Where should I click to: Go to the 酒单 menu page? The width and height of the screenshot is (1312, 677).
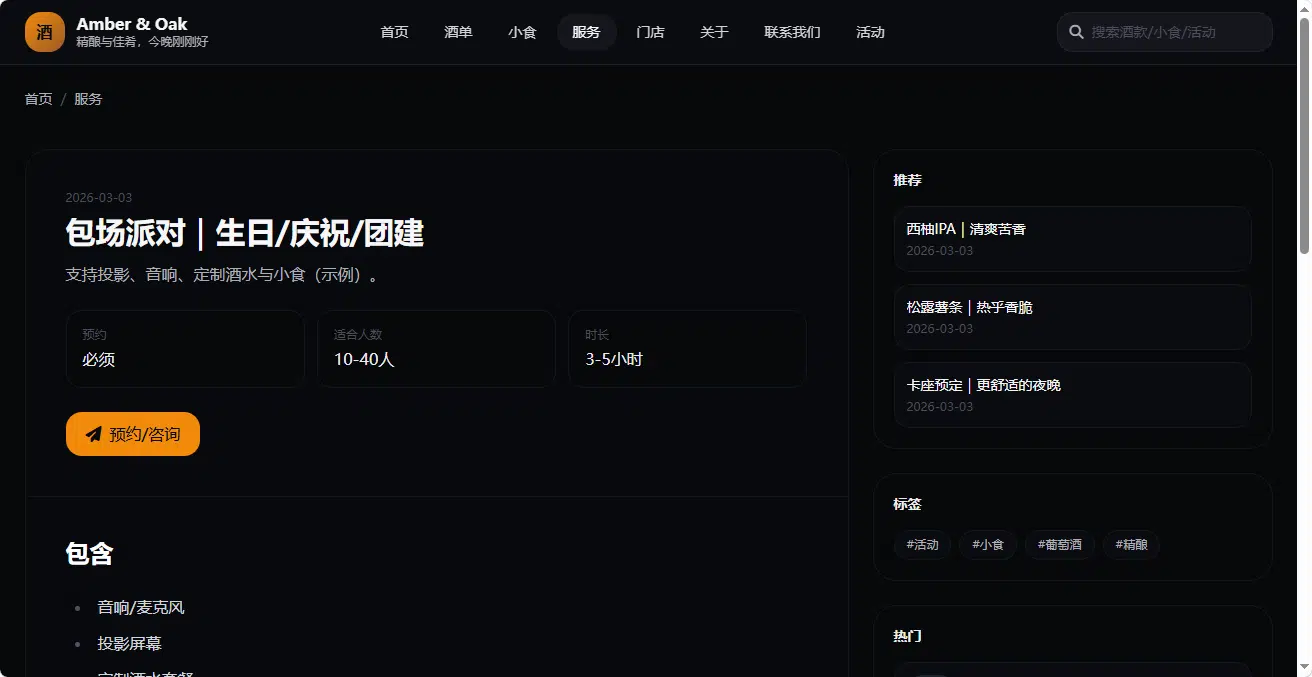(x=459, y=32)
